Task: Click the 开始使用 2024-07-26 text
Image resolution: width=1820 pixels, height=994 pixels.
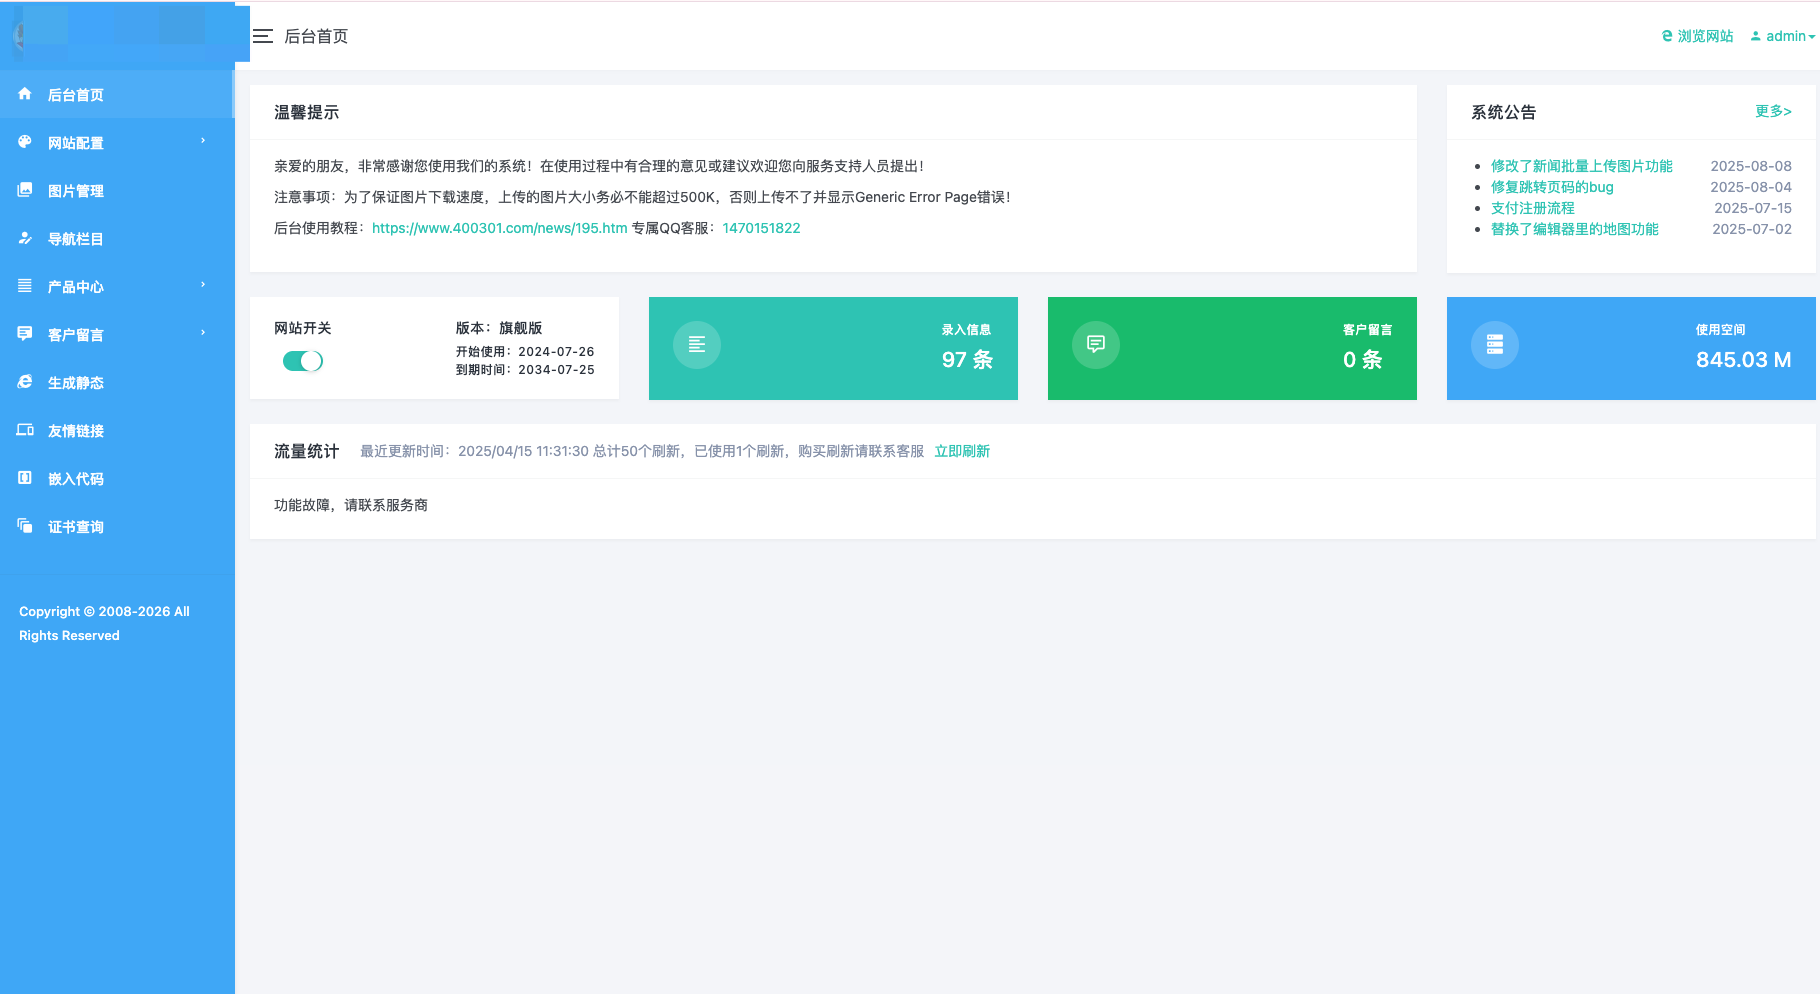Action: 525,352
